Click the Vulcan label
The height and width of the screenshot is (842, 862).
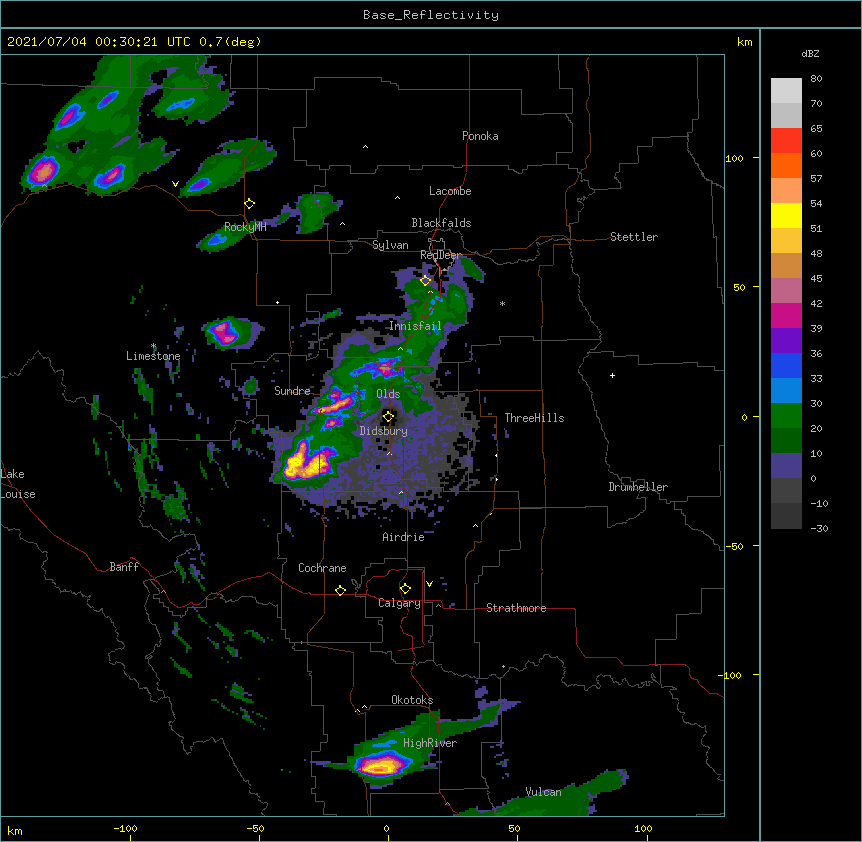[544, 792]
